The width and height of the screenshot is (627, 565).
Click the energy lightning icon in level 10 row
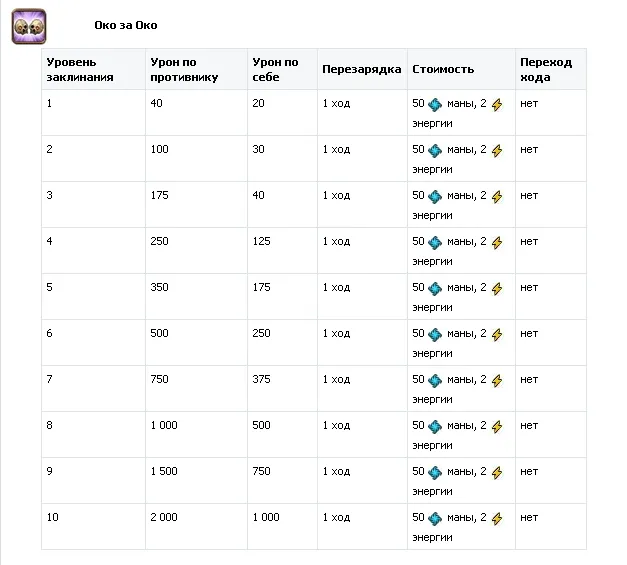(497, 518)
